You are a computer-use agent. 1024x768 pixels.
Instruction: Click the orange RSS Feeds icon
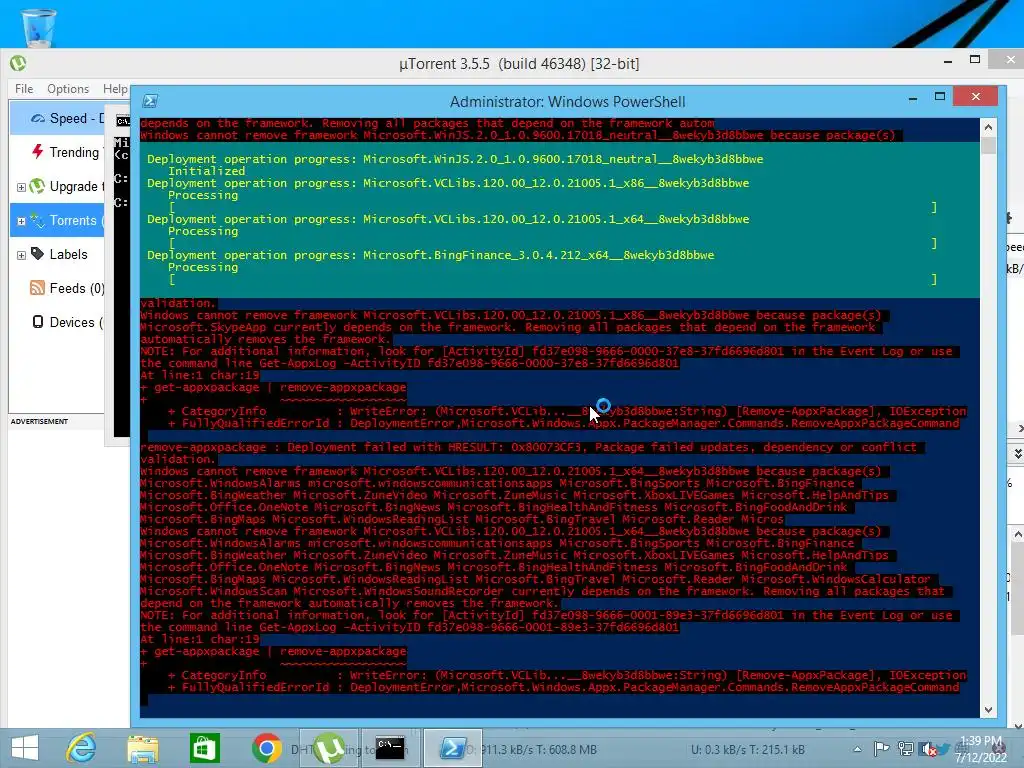pyautogui.click(x=37, y=288)
